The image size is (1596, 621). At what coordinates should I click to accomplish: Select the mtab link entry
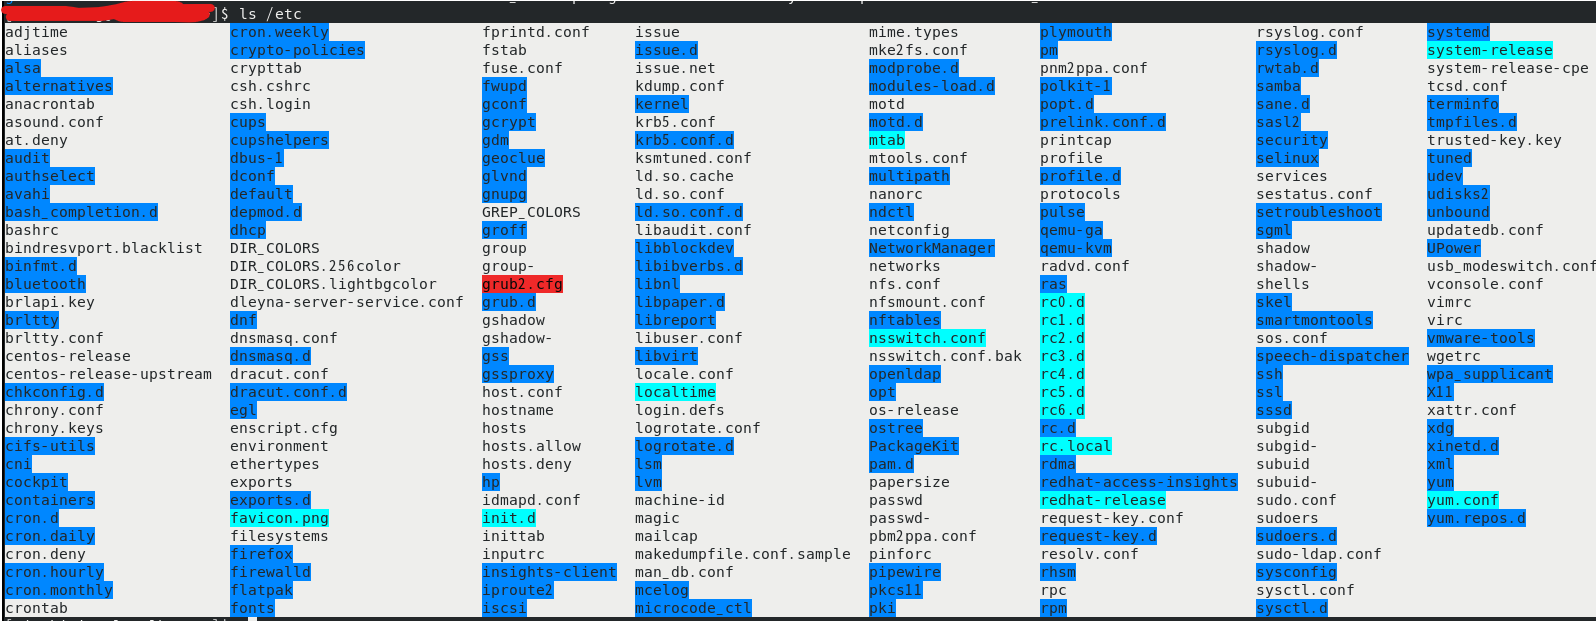(x=887, y=140)
